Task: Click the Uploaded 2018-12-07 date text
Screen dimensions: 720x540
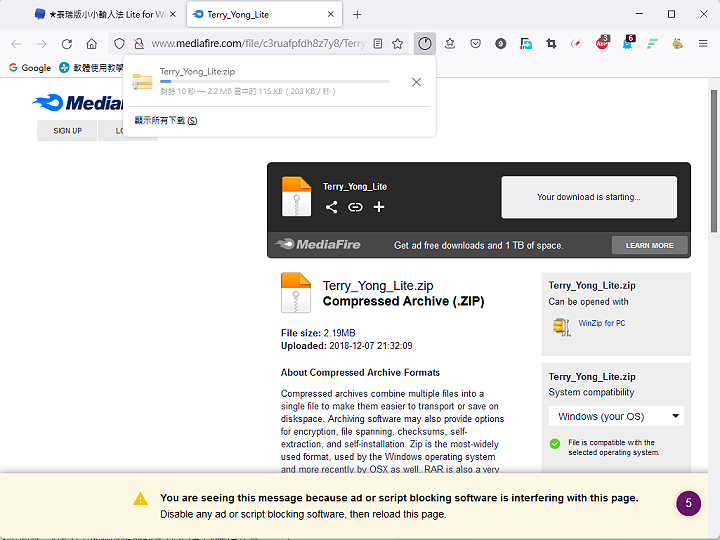Action: coord(347,346)
